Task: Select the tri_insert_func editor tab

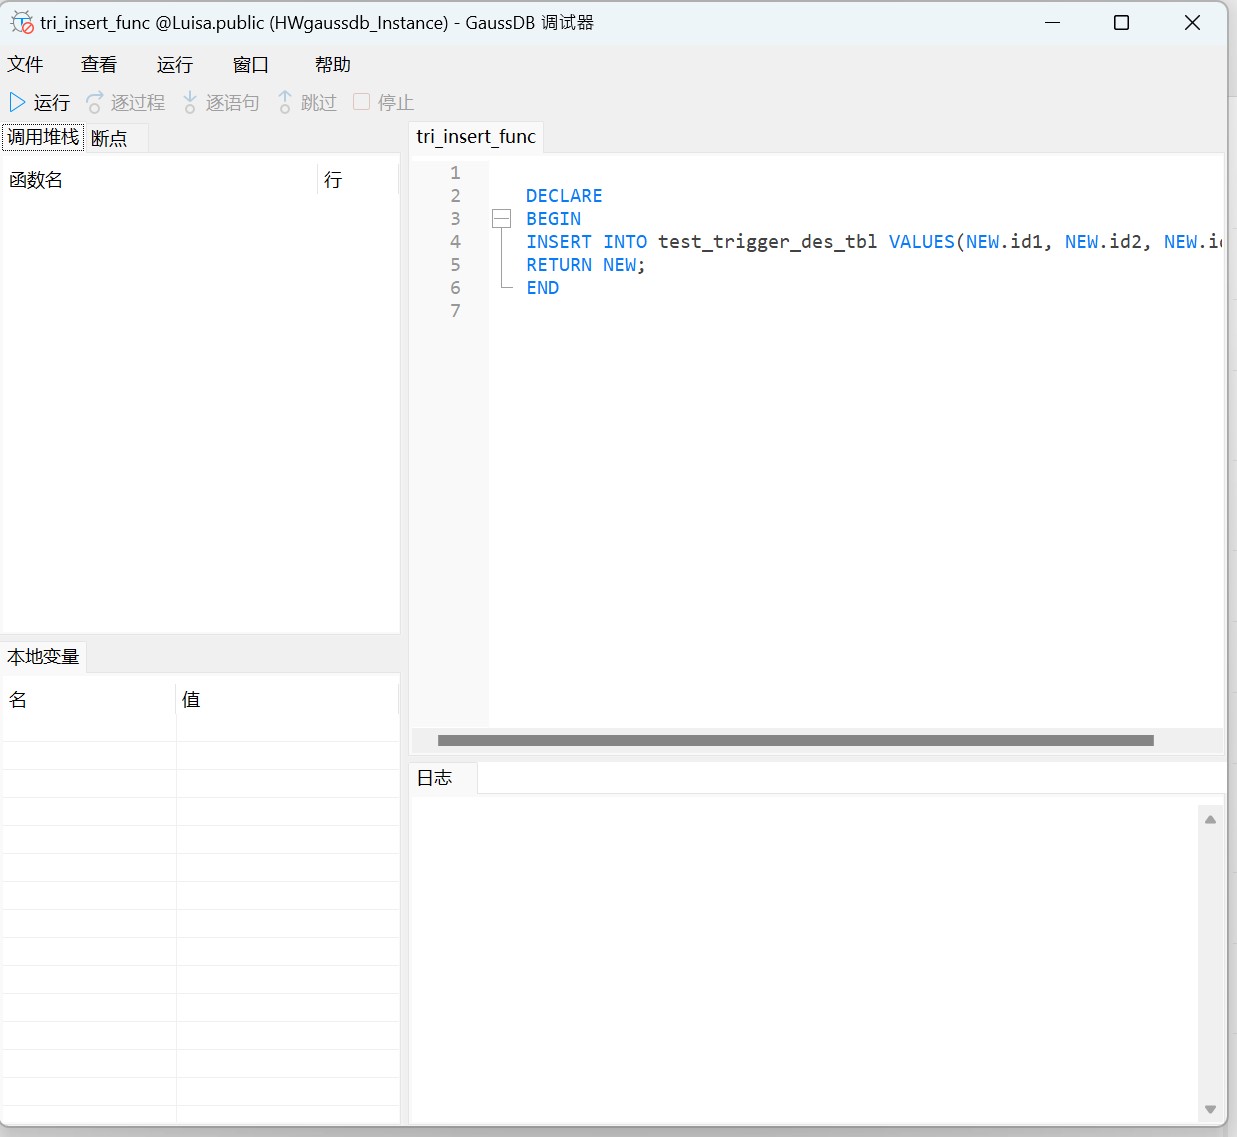Action: coord(476,137)
